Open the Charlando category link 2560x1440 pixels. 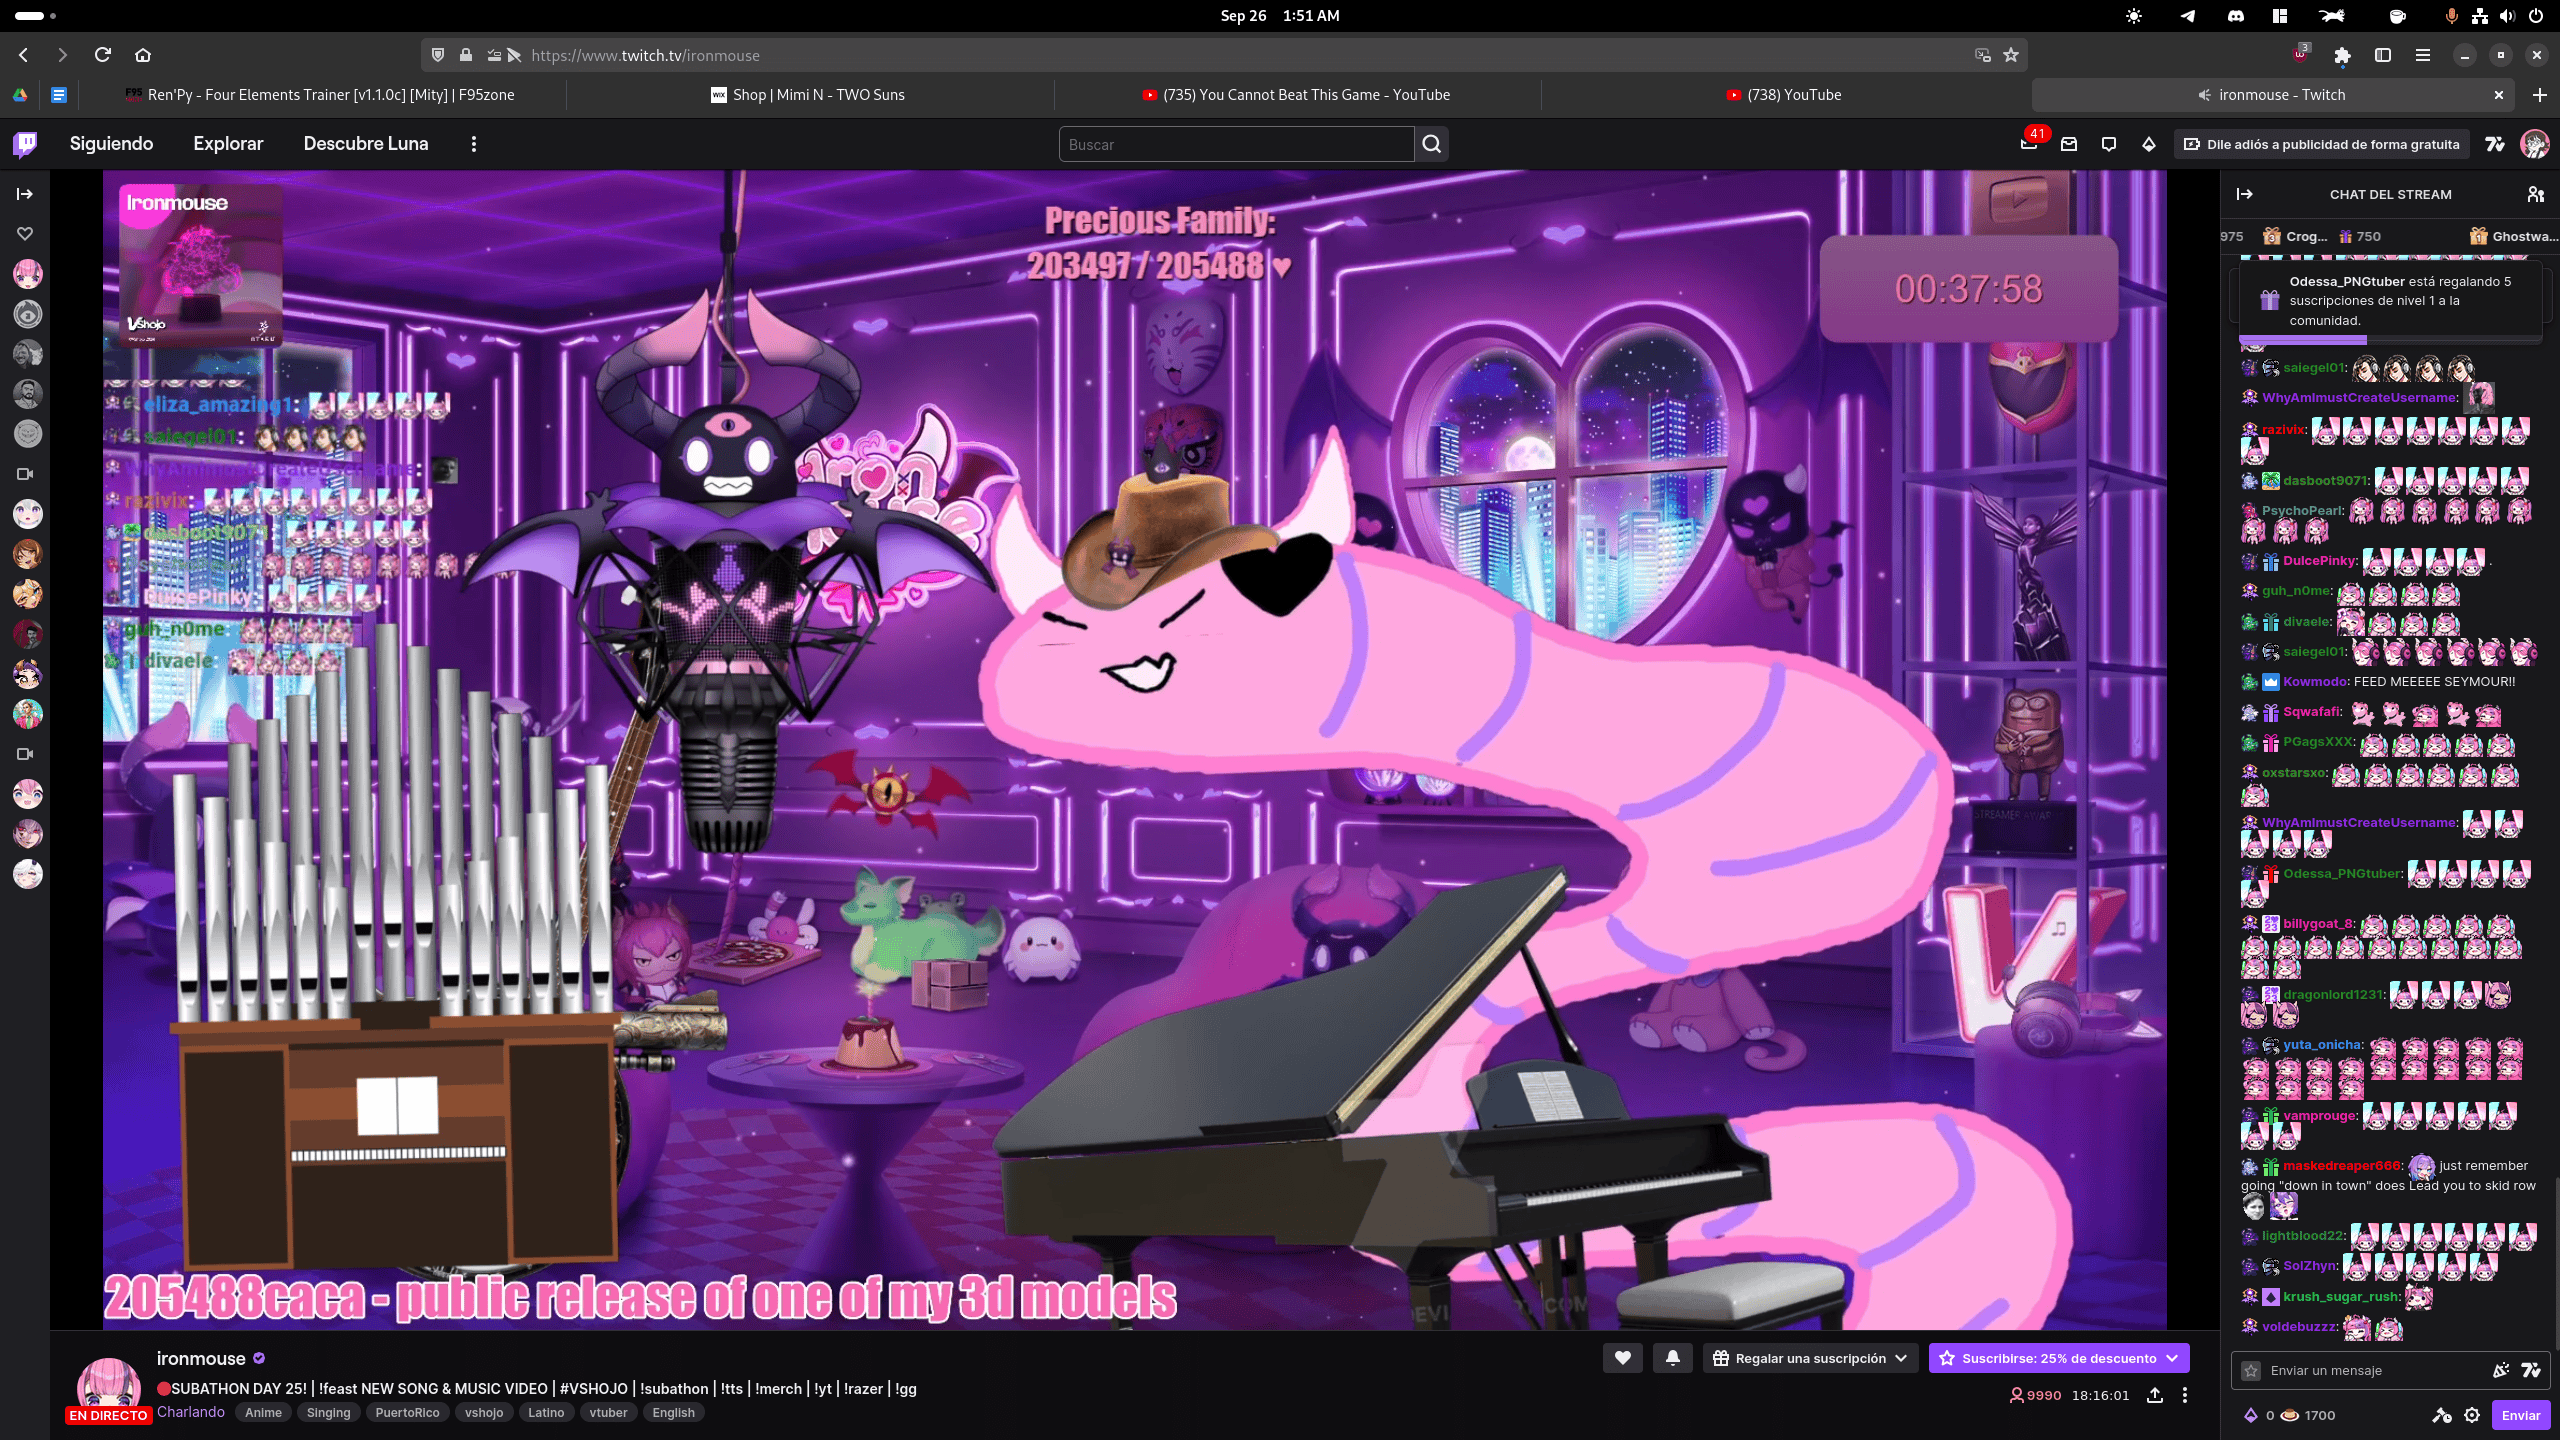click(190, 1412)
